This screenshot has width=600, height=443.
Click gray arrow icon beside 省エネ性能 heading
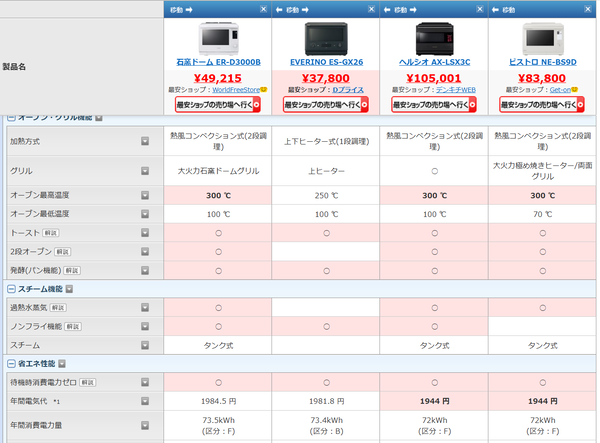(x=62, y=364)
